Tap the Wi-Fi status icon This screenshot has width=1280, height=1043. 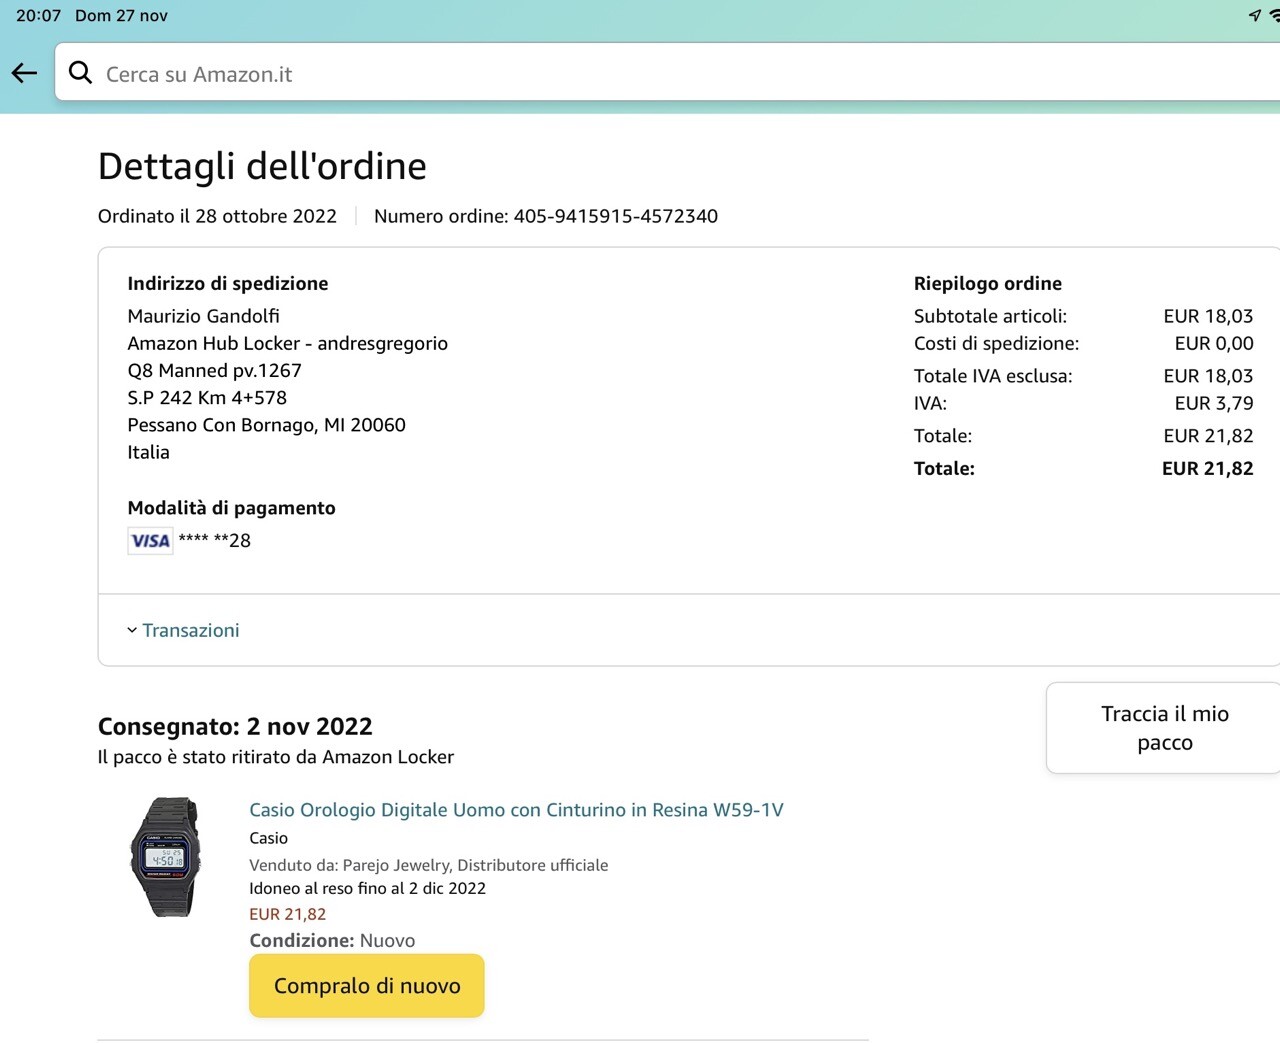[x=1274, y=15]
